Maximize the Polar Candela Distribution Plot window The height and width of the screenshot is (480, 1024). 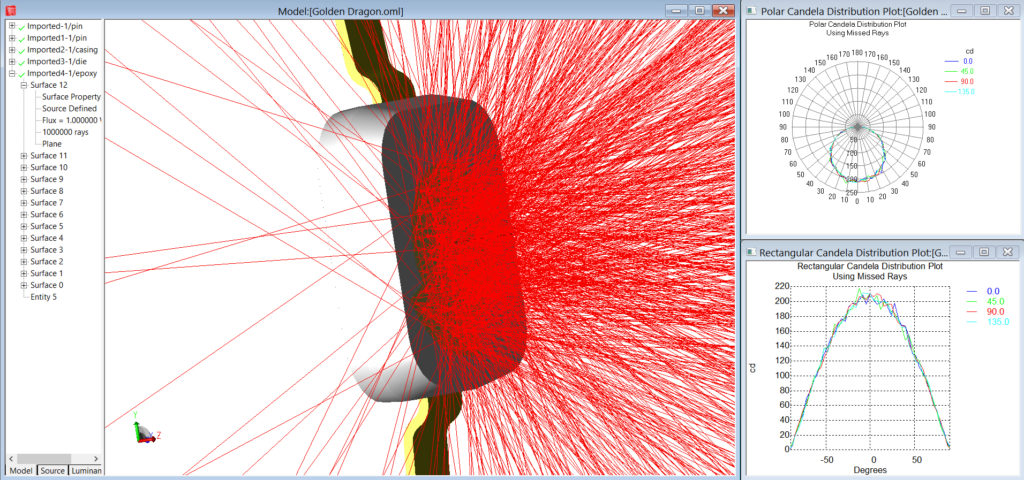(x=985, y=10)
